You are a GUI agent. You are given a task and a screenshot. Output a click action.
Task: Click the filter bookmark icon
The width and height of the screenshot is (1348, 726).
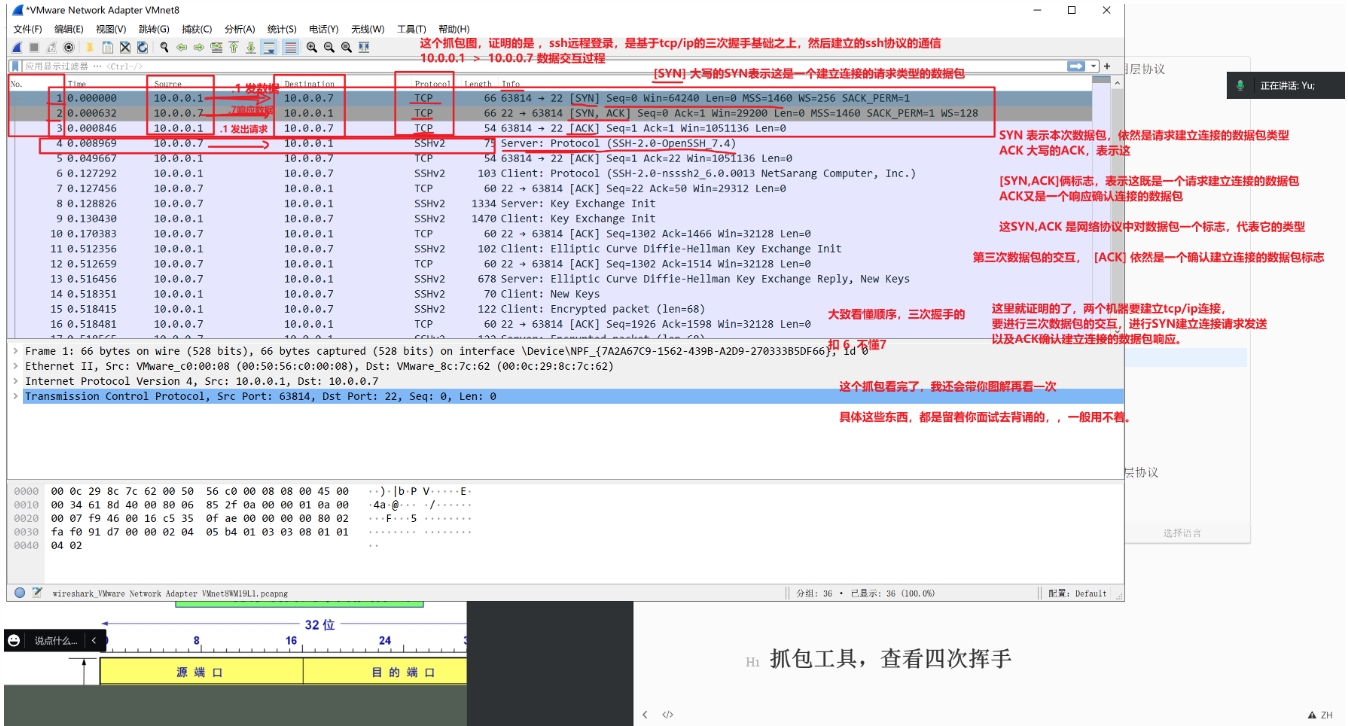pyautogui.click(x=16, y=66)
